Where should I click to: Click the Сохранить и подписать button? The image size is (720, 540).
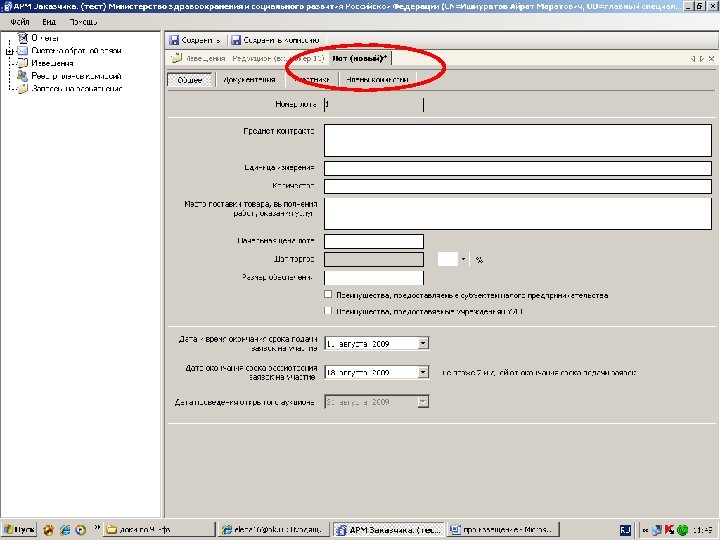pos(275,40)
